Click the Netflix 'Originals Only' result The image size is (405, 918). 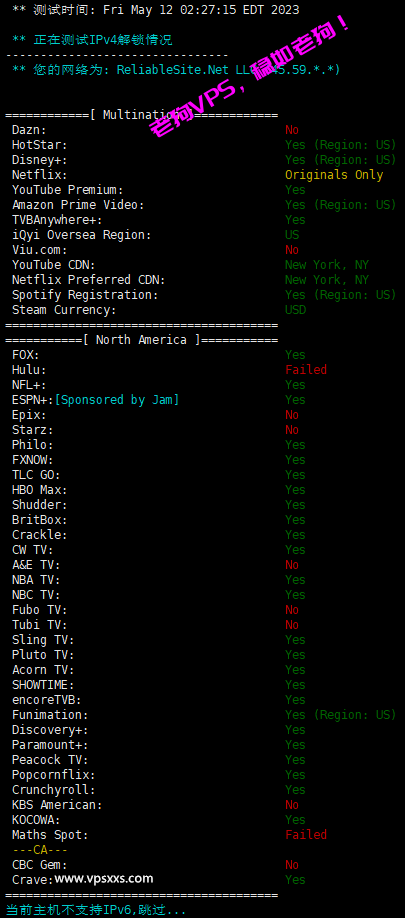tap(334, 175)
